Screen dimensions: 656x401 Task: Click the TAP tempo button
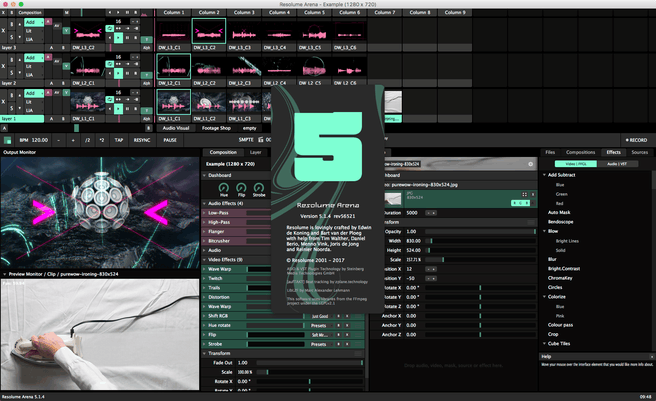tap(118, 140)
